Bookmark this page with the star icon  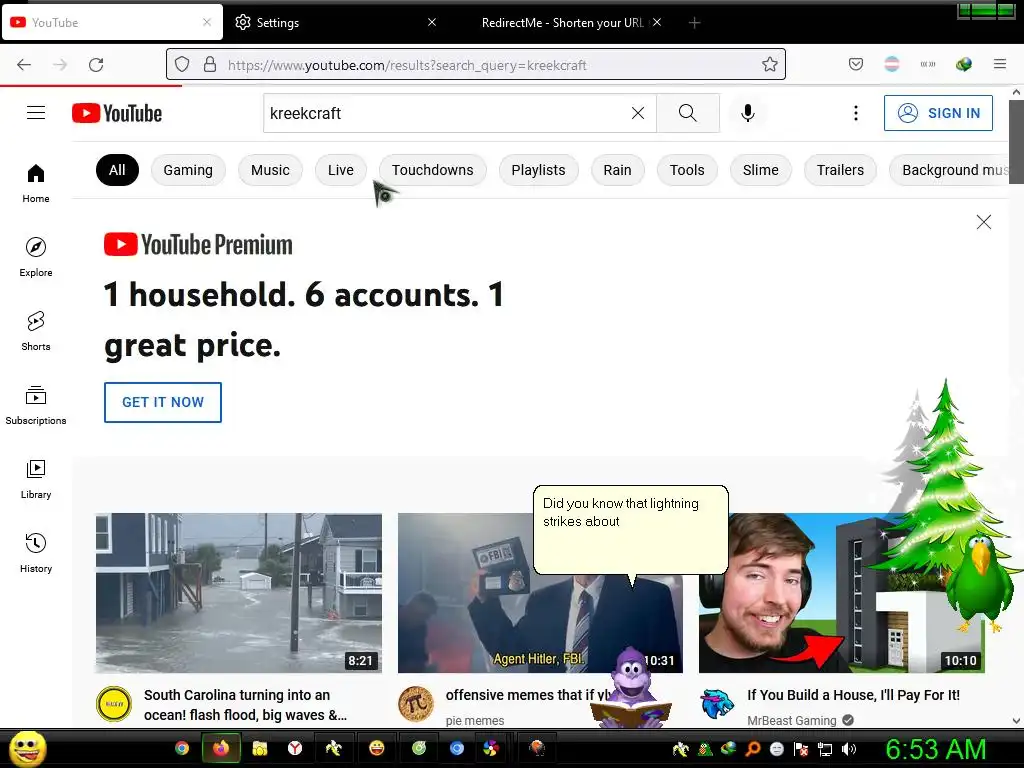[770, 65]
